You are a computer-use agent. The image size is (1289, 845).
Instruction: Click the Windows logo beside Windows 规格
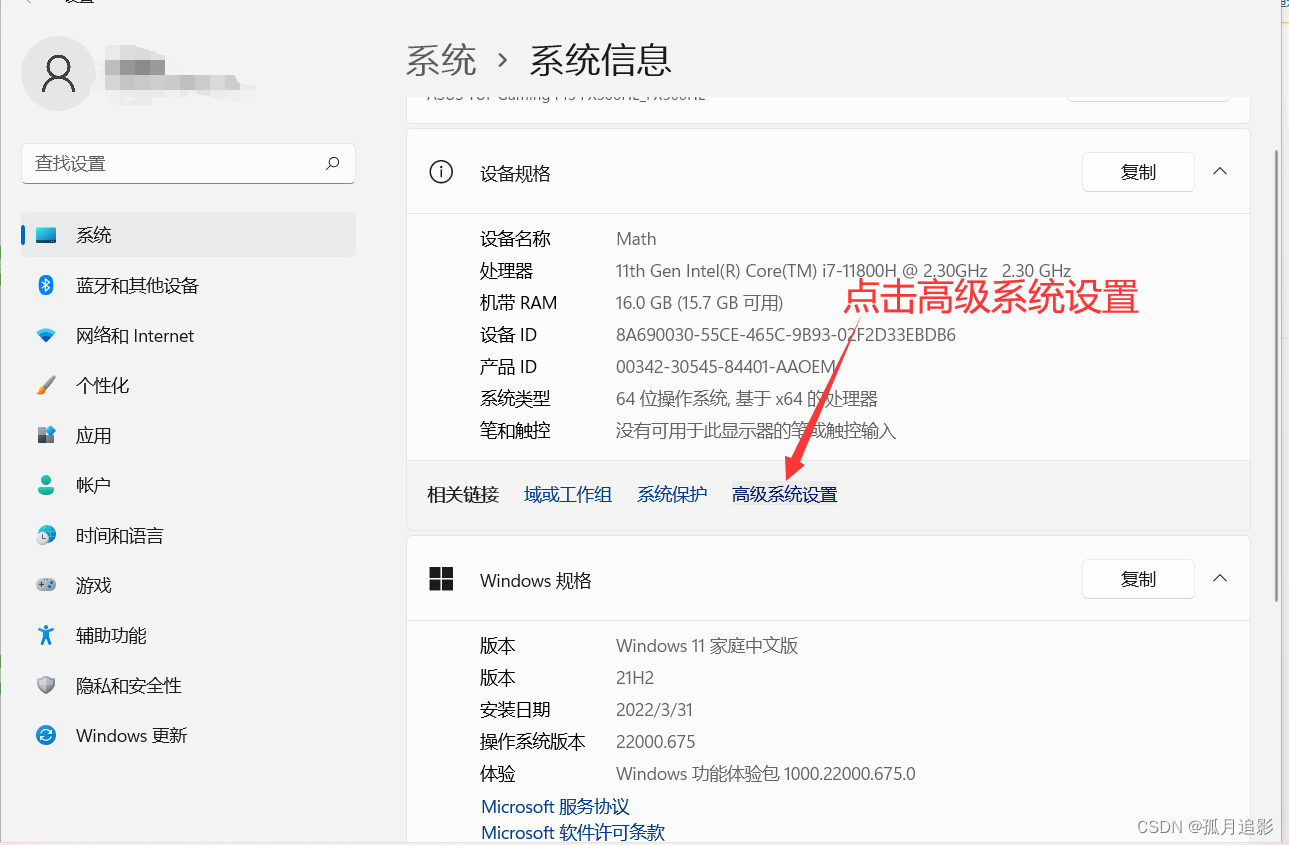(x=441, y=579)
